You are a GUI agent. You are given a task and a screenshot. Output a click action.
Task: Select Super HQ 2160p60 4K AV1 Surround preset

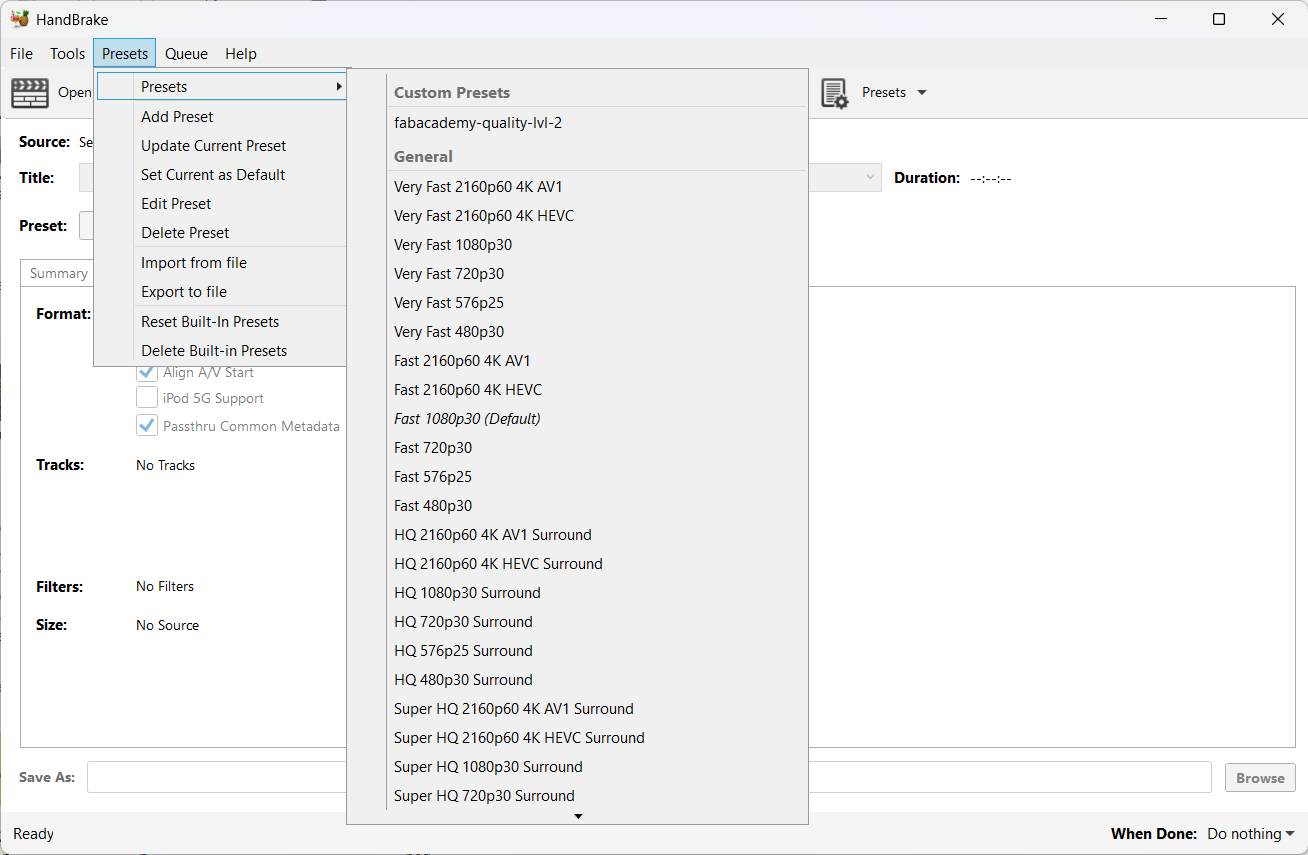[577, 709]
